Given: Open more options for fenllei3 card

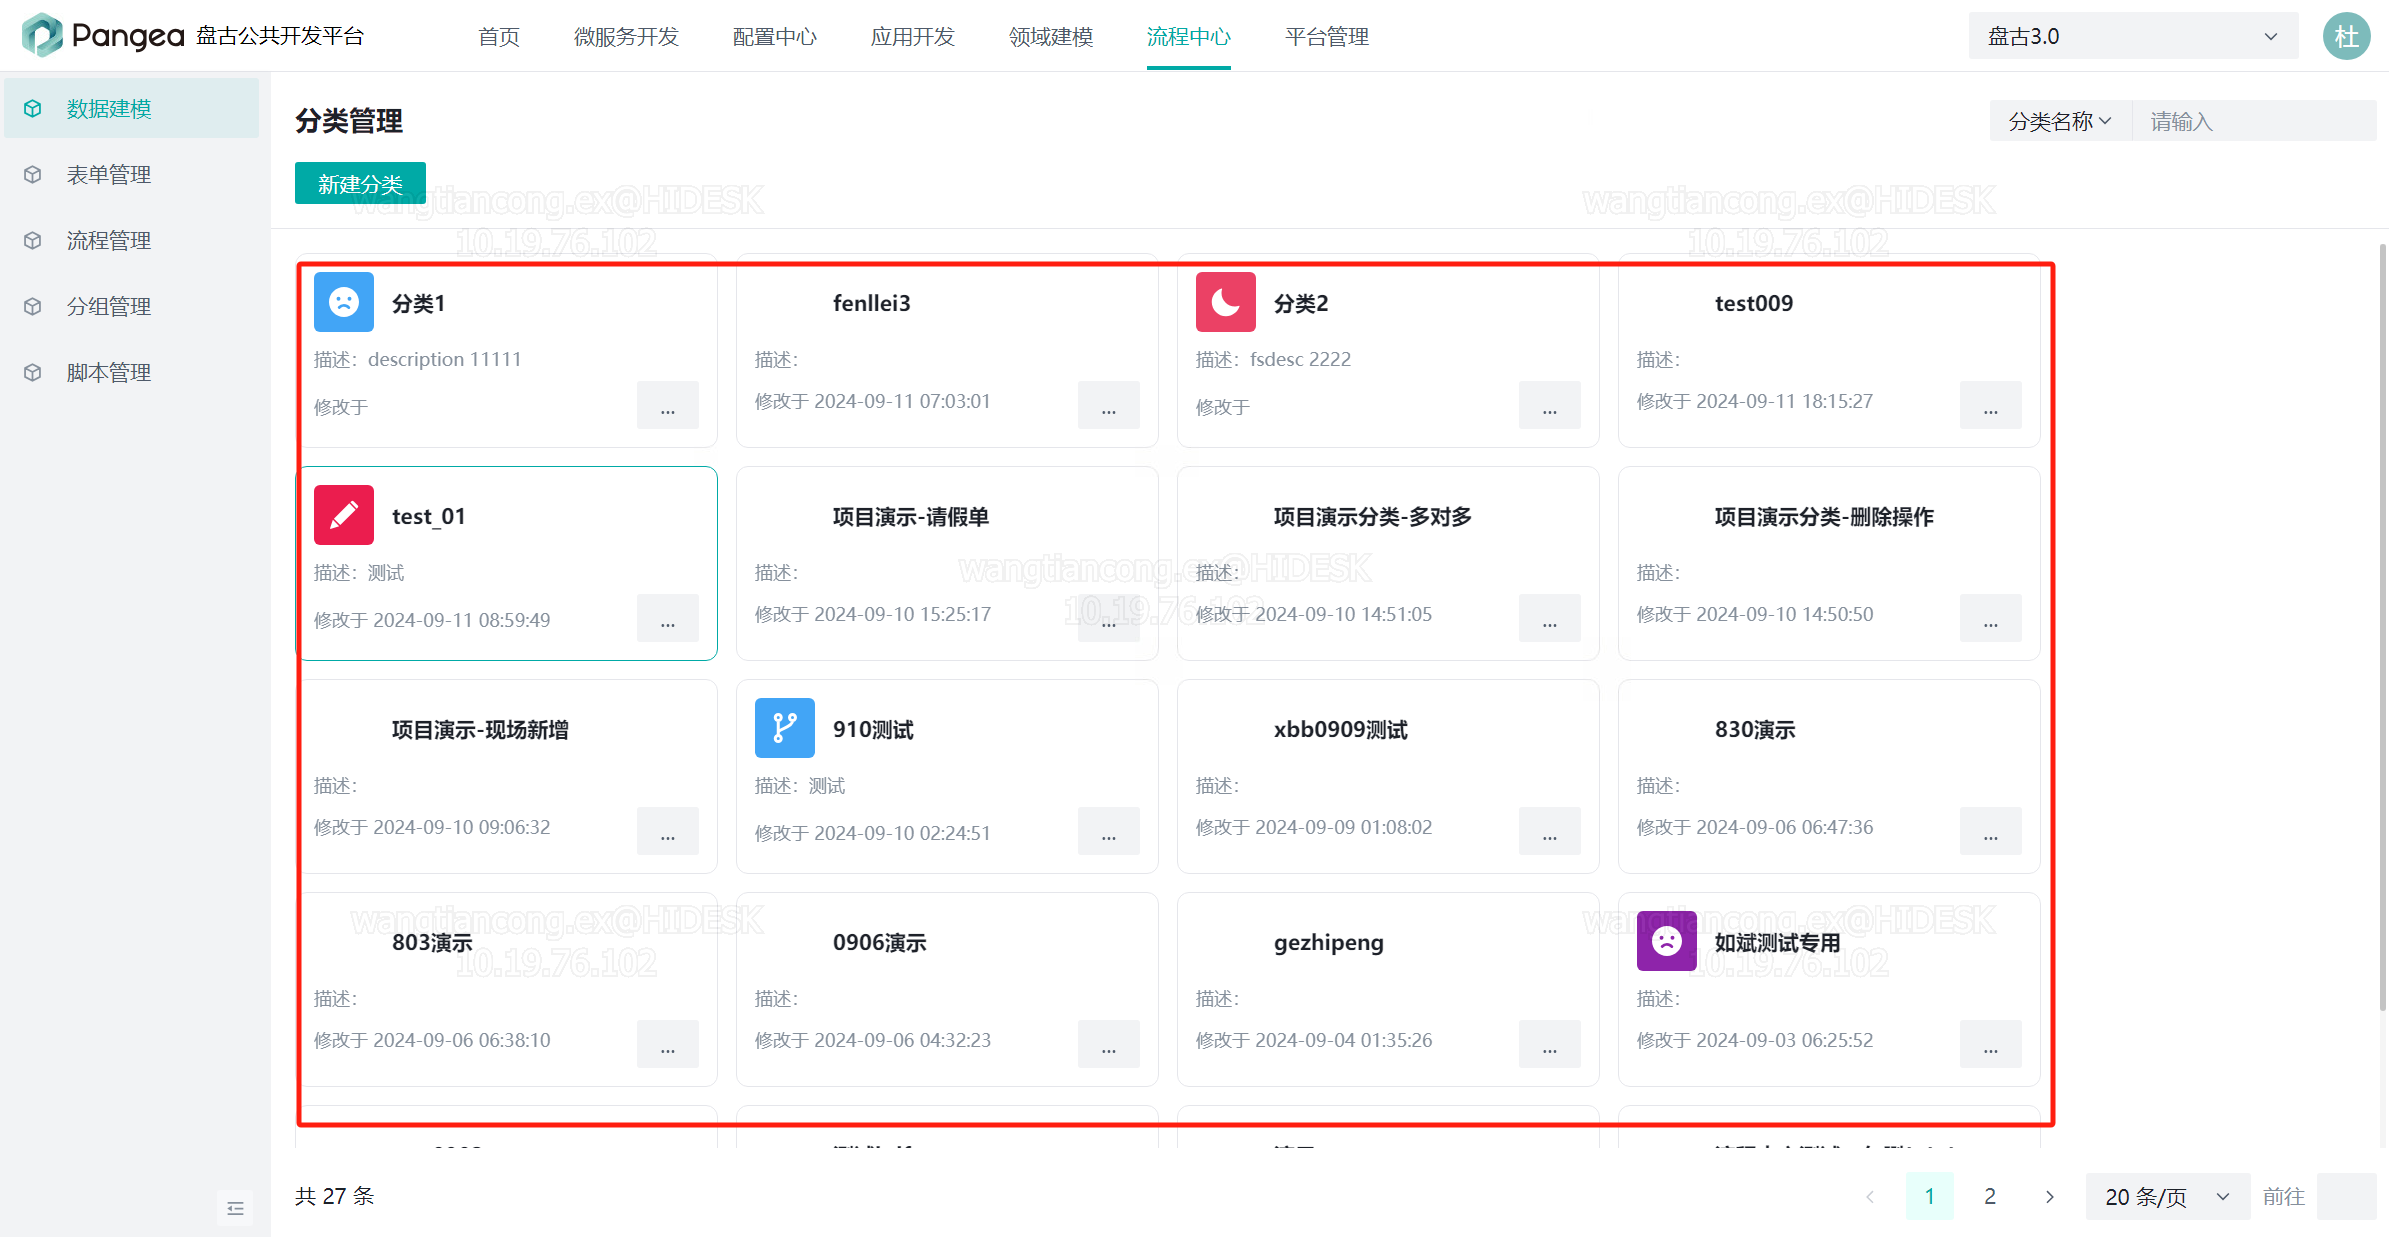Looking at the screenshot, I should pos(1109,405).
